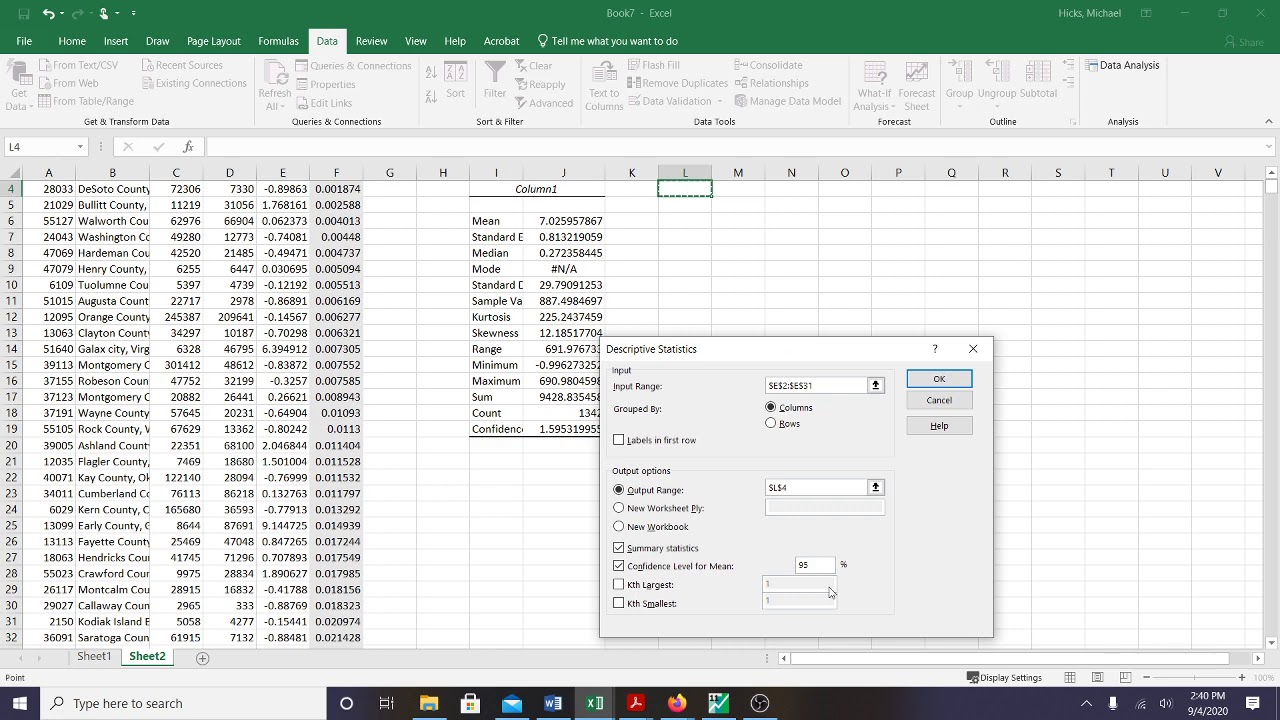
Task: Open the Formulas ribbon tab
Action: point(278,41)
